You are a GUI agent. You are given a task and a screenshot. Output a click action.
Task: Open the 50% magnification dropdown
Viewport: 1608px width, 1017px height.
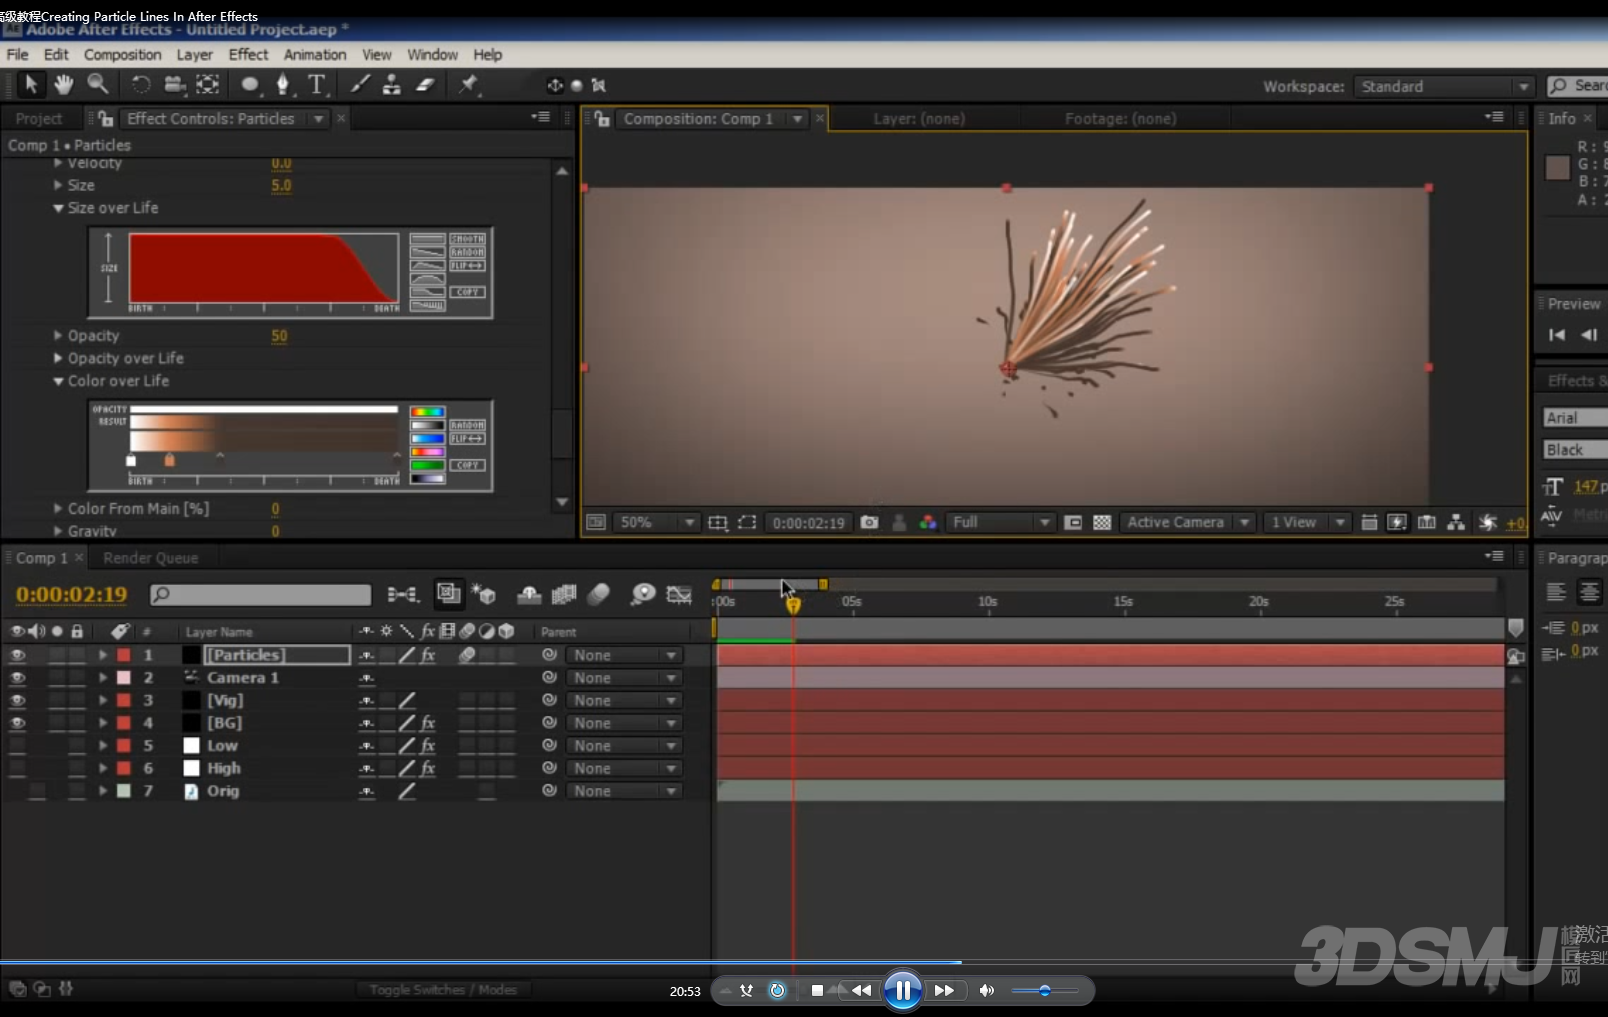(x=656, y=522)
